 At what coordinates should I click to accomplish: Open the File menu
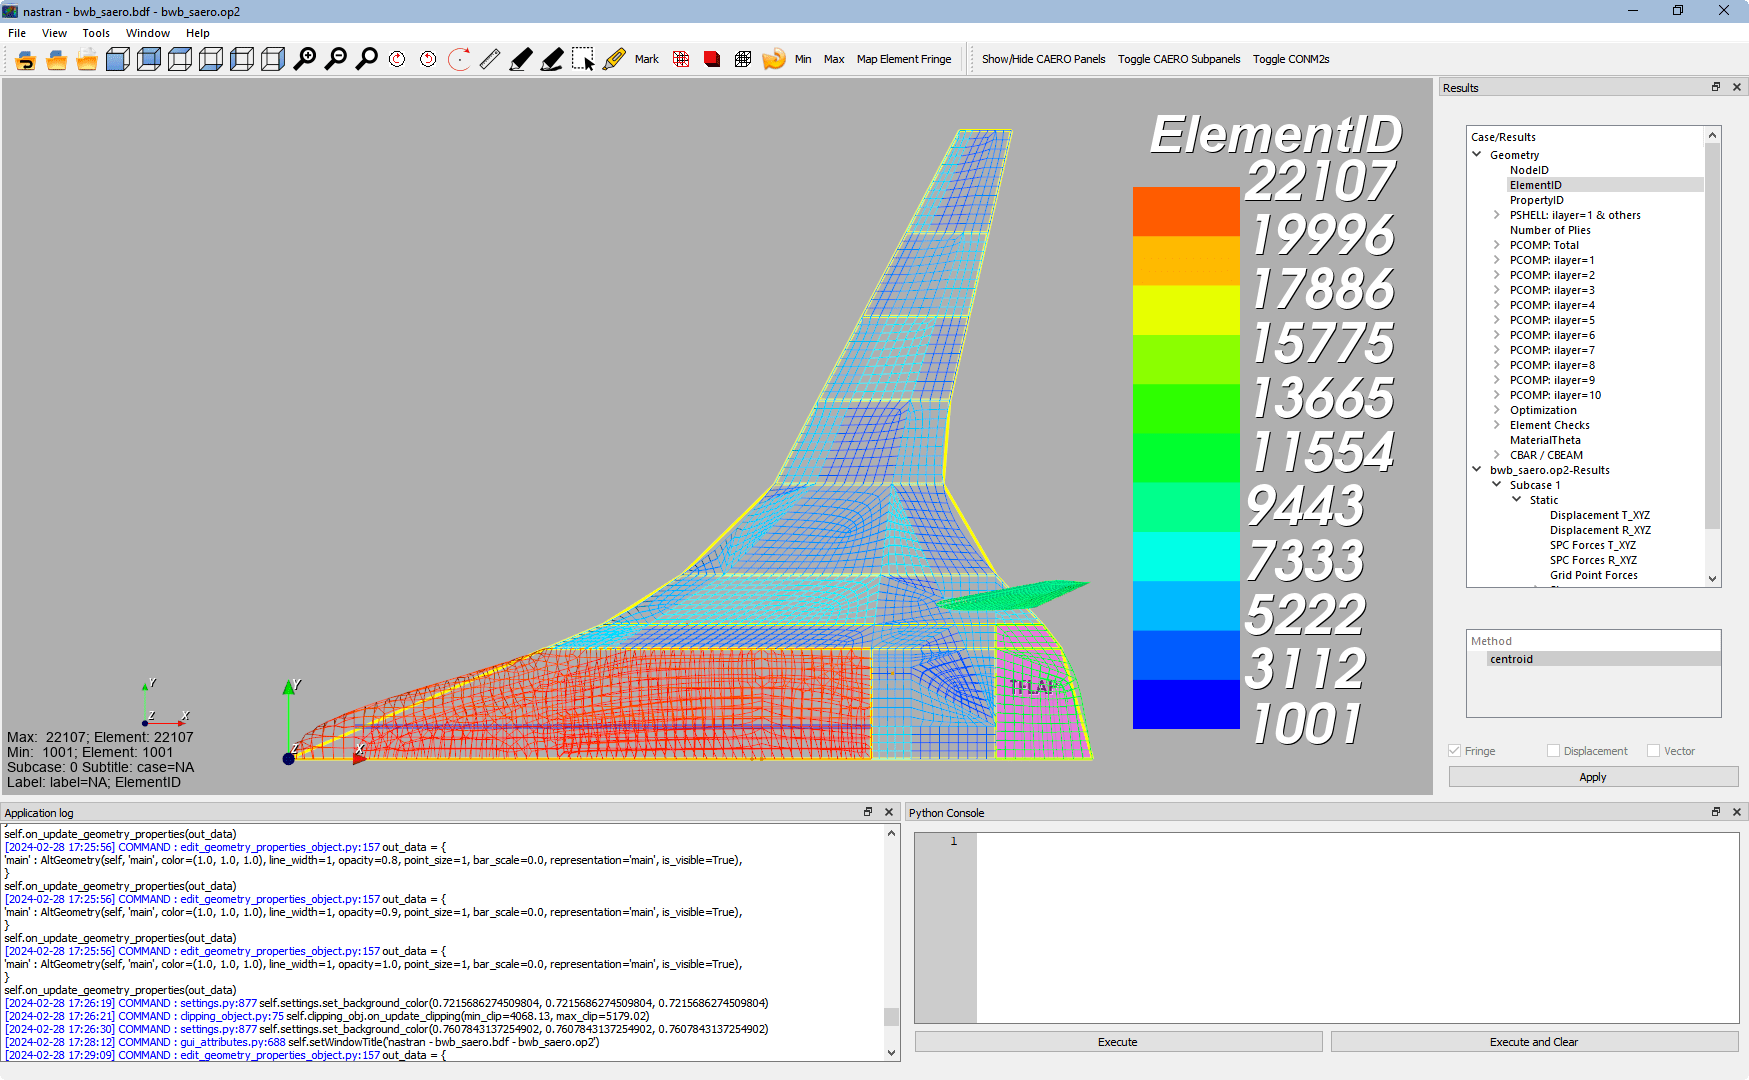(17, 33)
